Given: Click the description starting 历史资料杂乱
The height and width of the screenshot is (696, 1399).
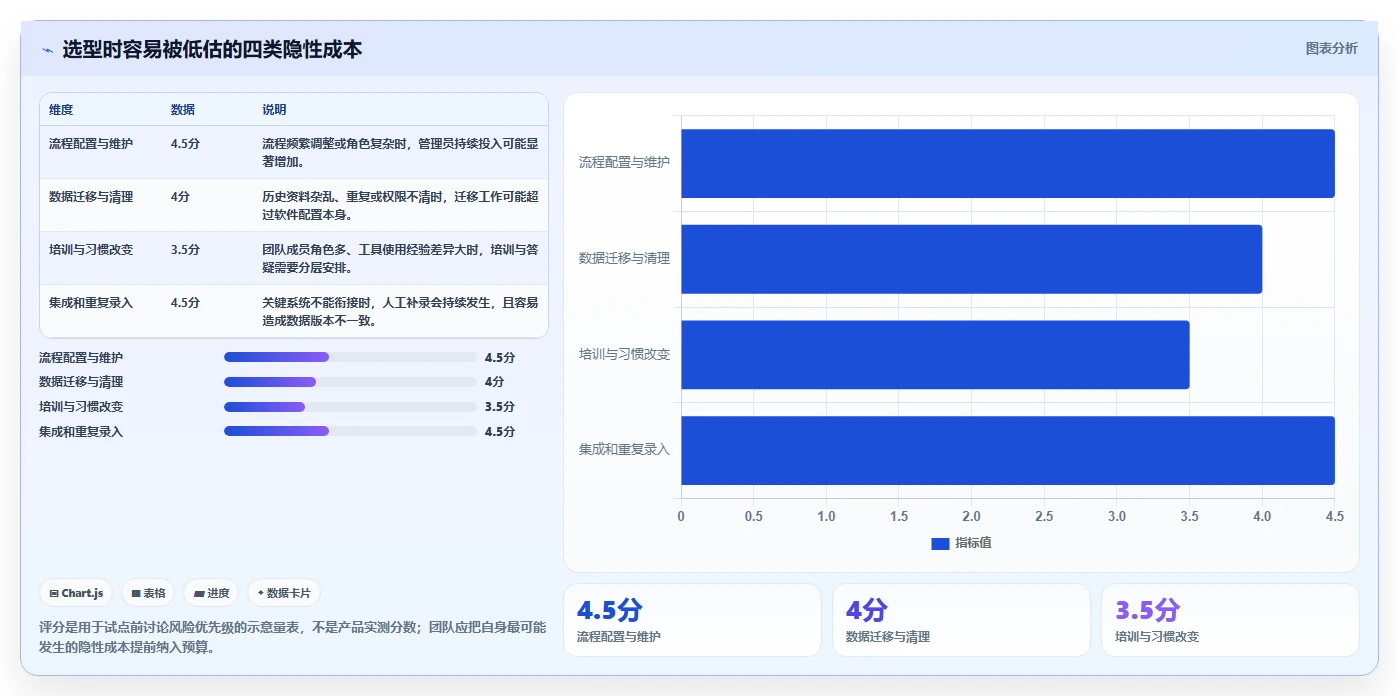Looking at the screenshot, I should 400,205.
